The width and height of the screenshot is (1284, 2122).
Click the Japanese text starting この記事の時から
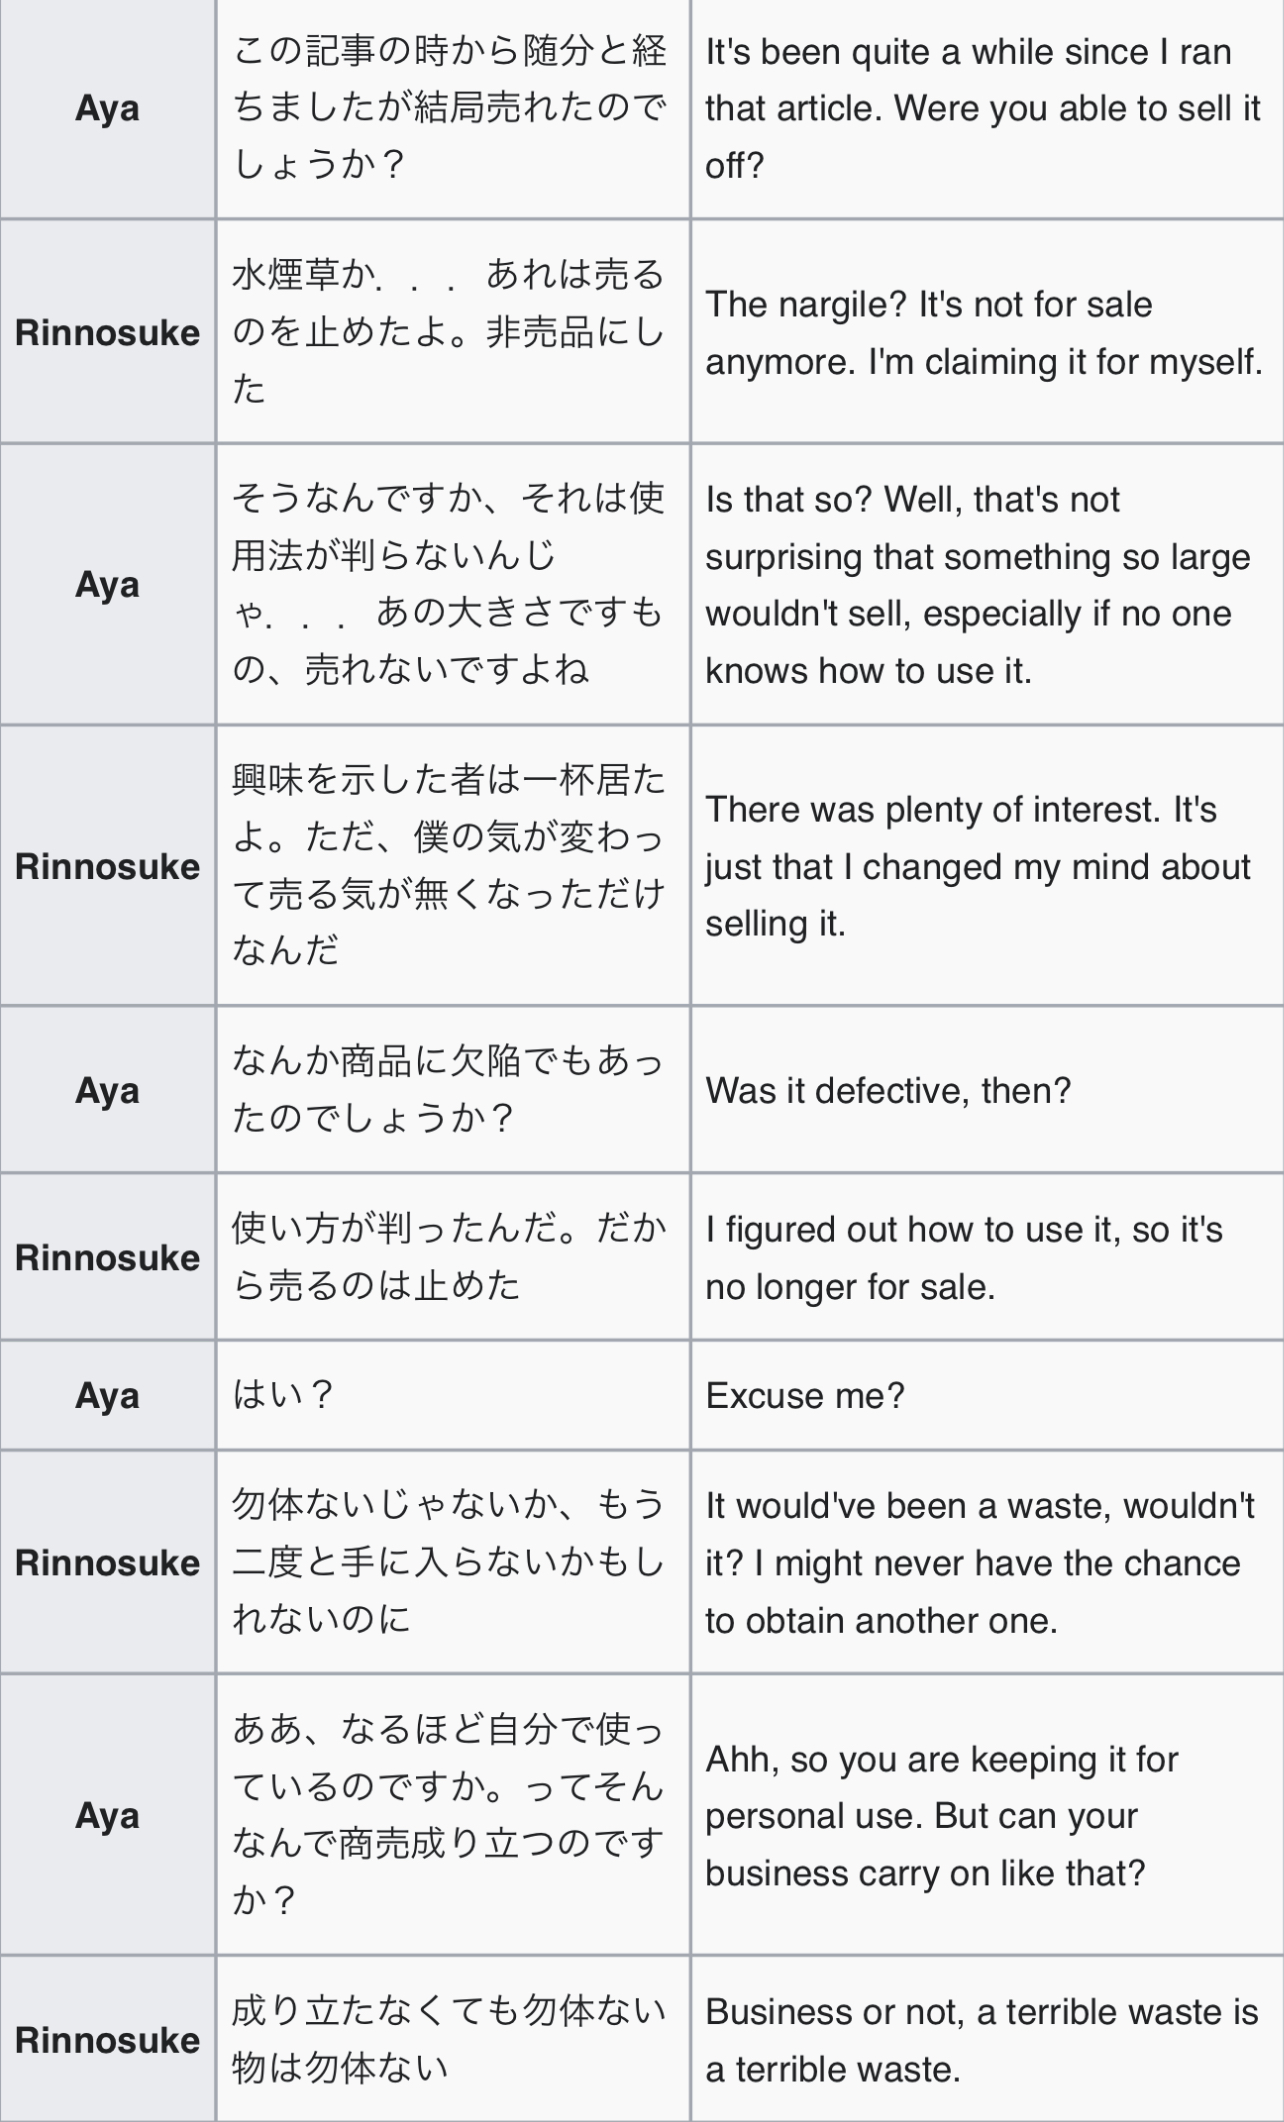[450, 107]
